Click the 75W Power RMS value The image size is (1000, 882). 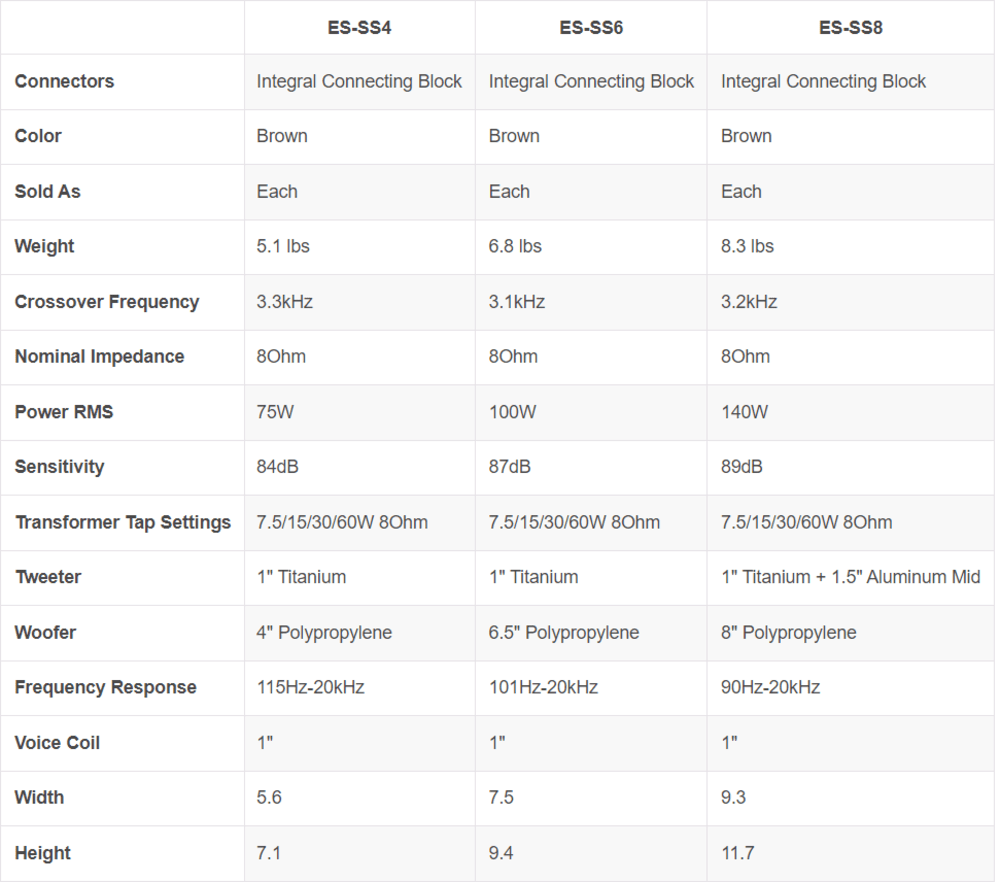click(275, 412)
